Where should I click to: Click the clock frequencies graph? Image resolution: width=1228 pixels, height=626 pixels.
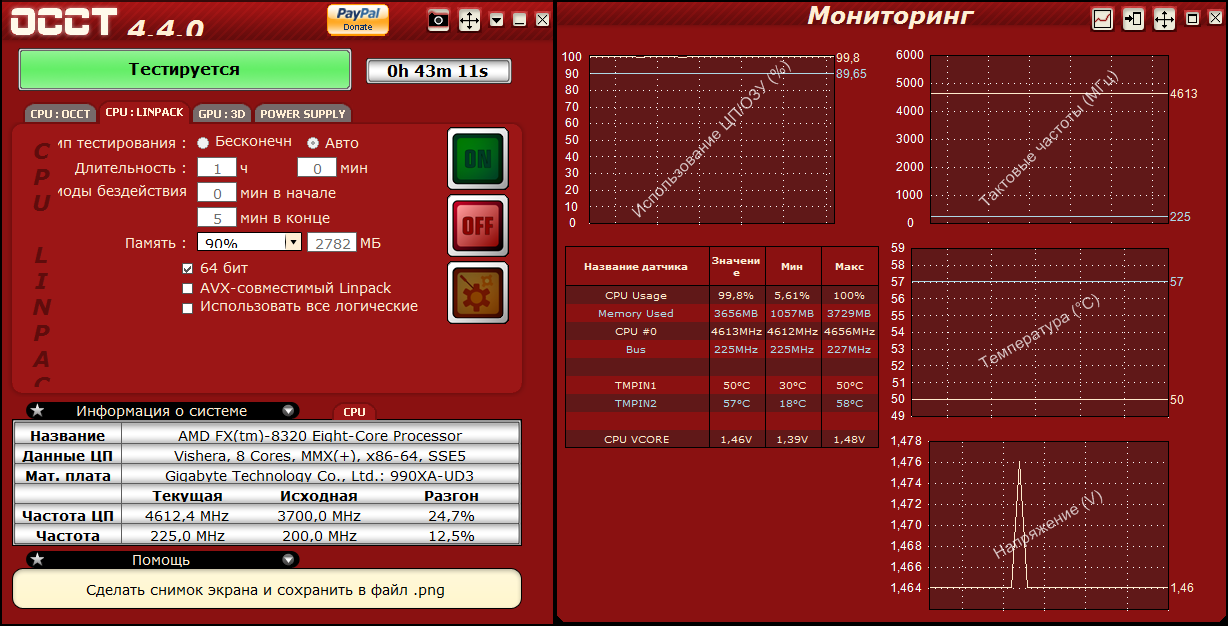point(1049,140)
